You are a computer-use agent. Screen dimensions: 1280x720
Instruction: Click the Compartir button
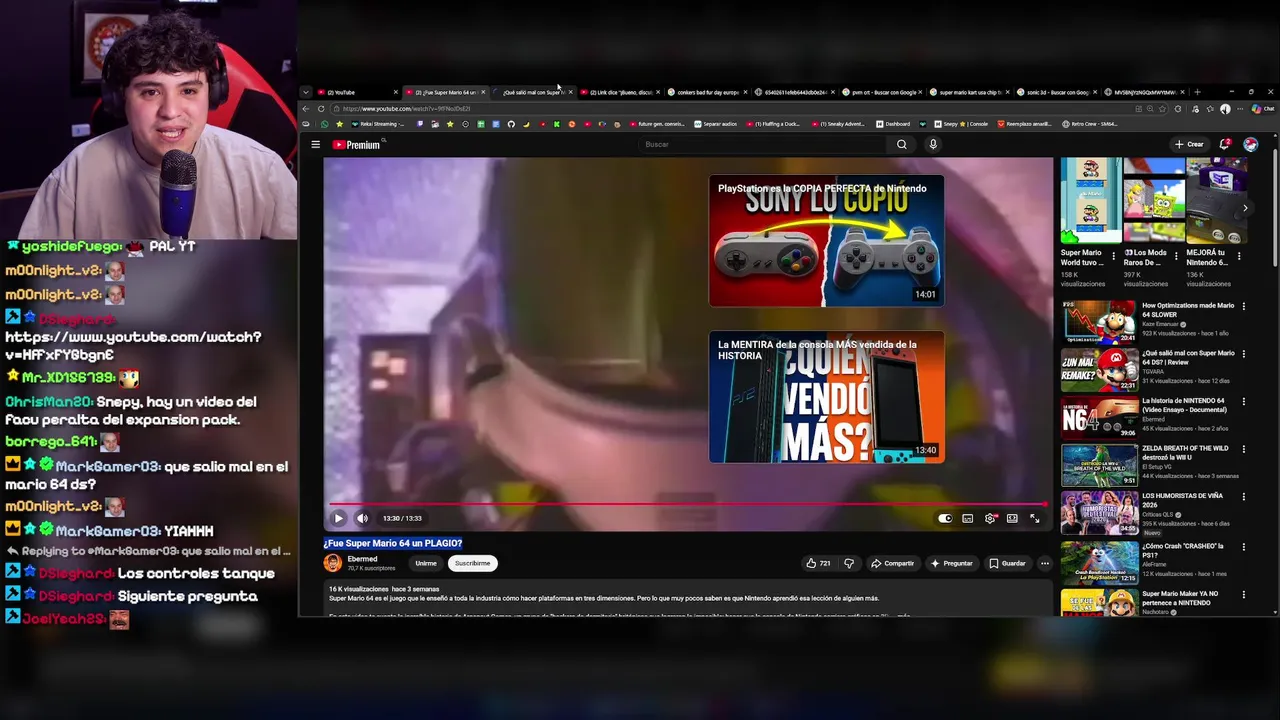(892, 563)
